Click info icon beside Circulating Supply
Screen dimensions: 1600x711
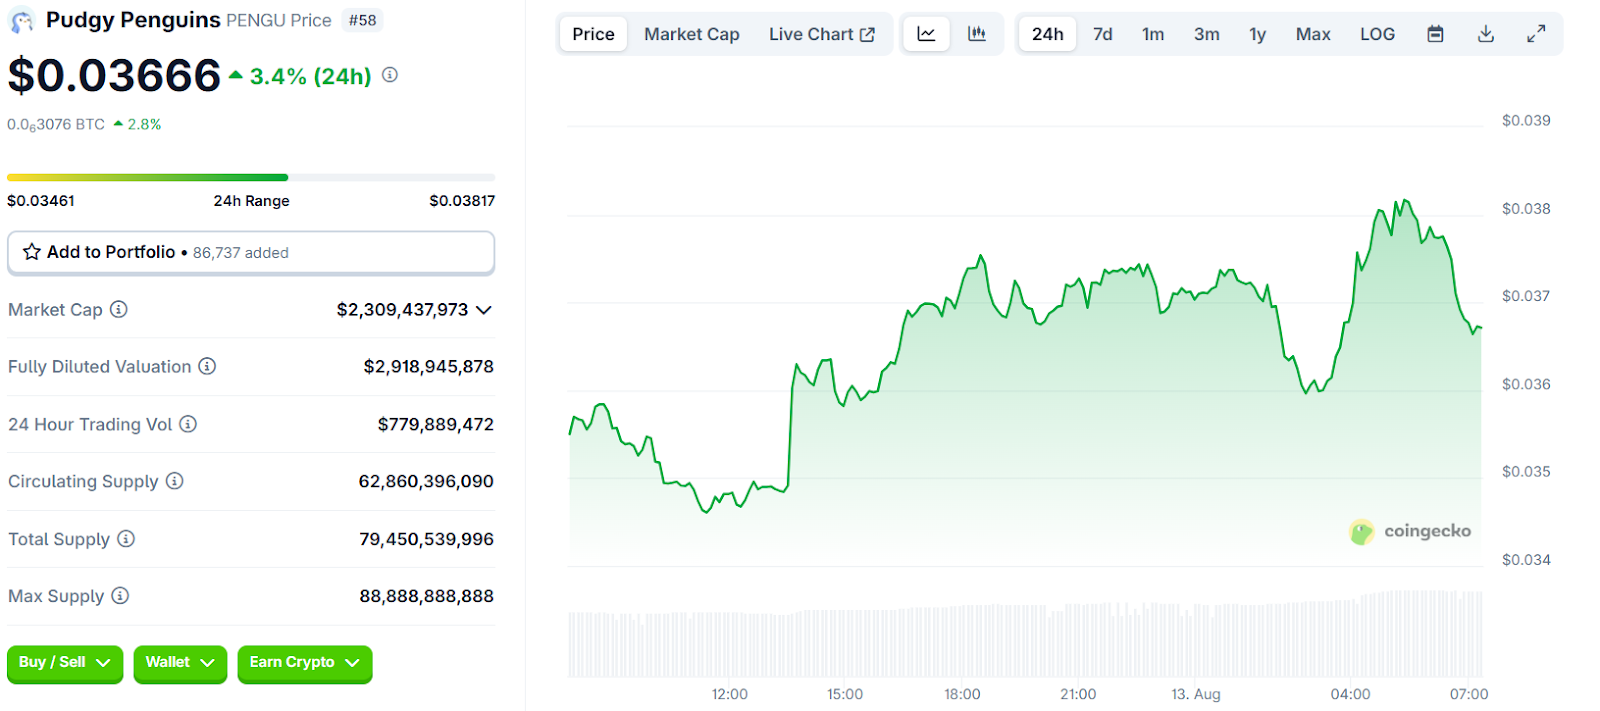point(175,481)
